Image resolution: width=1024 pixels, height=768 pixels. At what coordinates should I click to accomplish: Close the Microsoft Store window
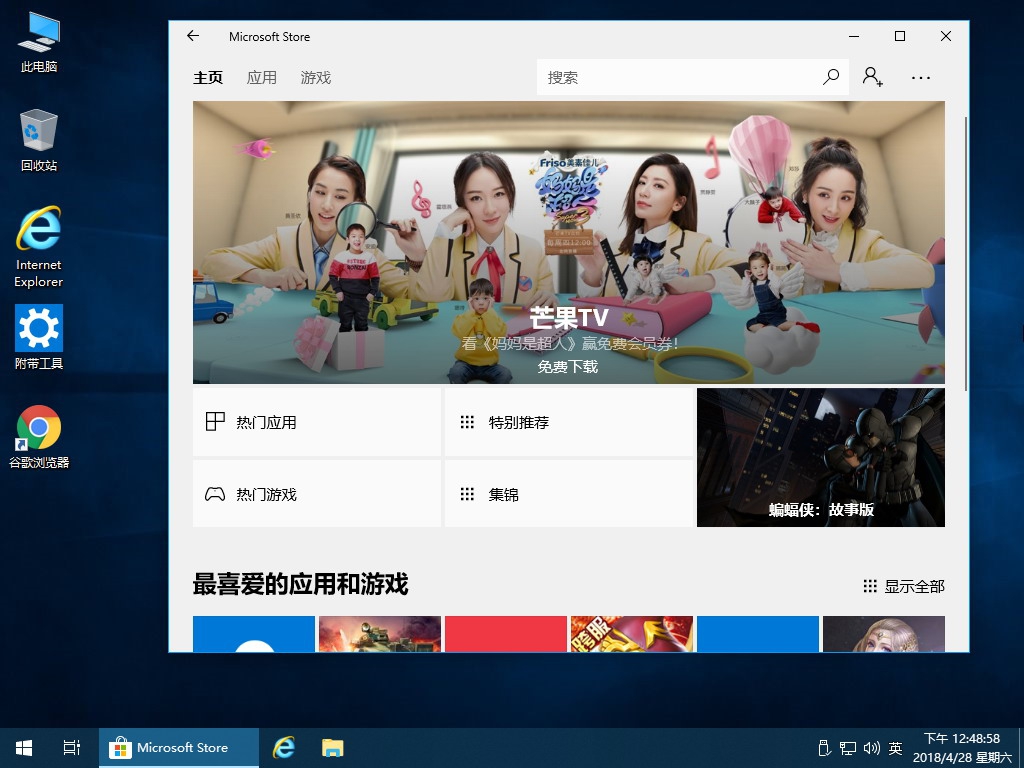pos(946,36)
